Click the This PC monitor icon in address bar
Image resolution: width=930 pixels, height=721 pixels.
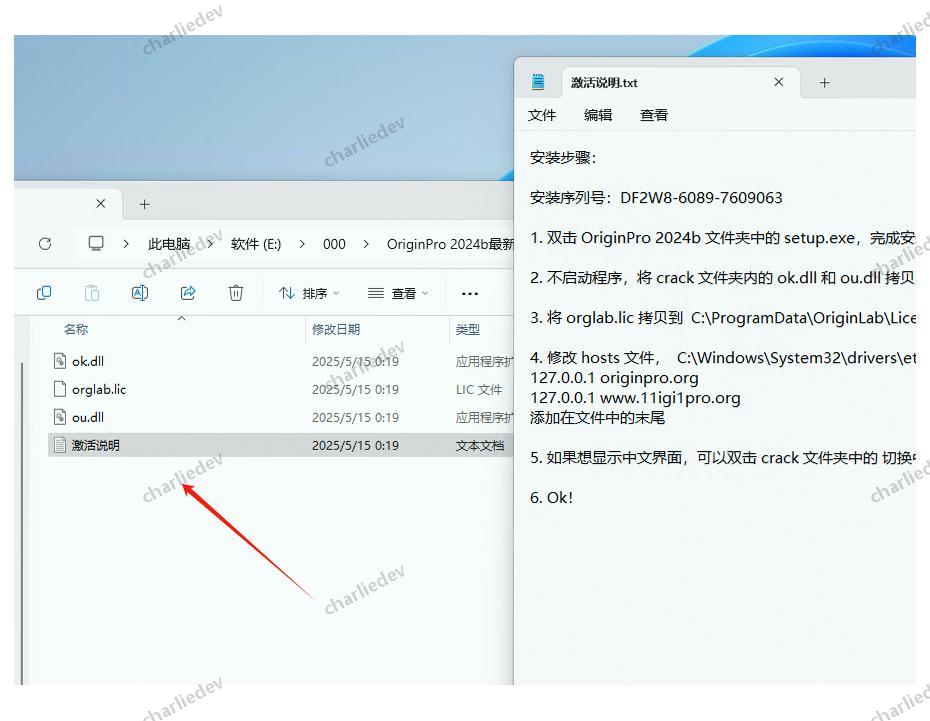[x=96, y=244]
